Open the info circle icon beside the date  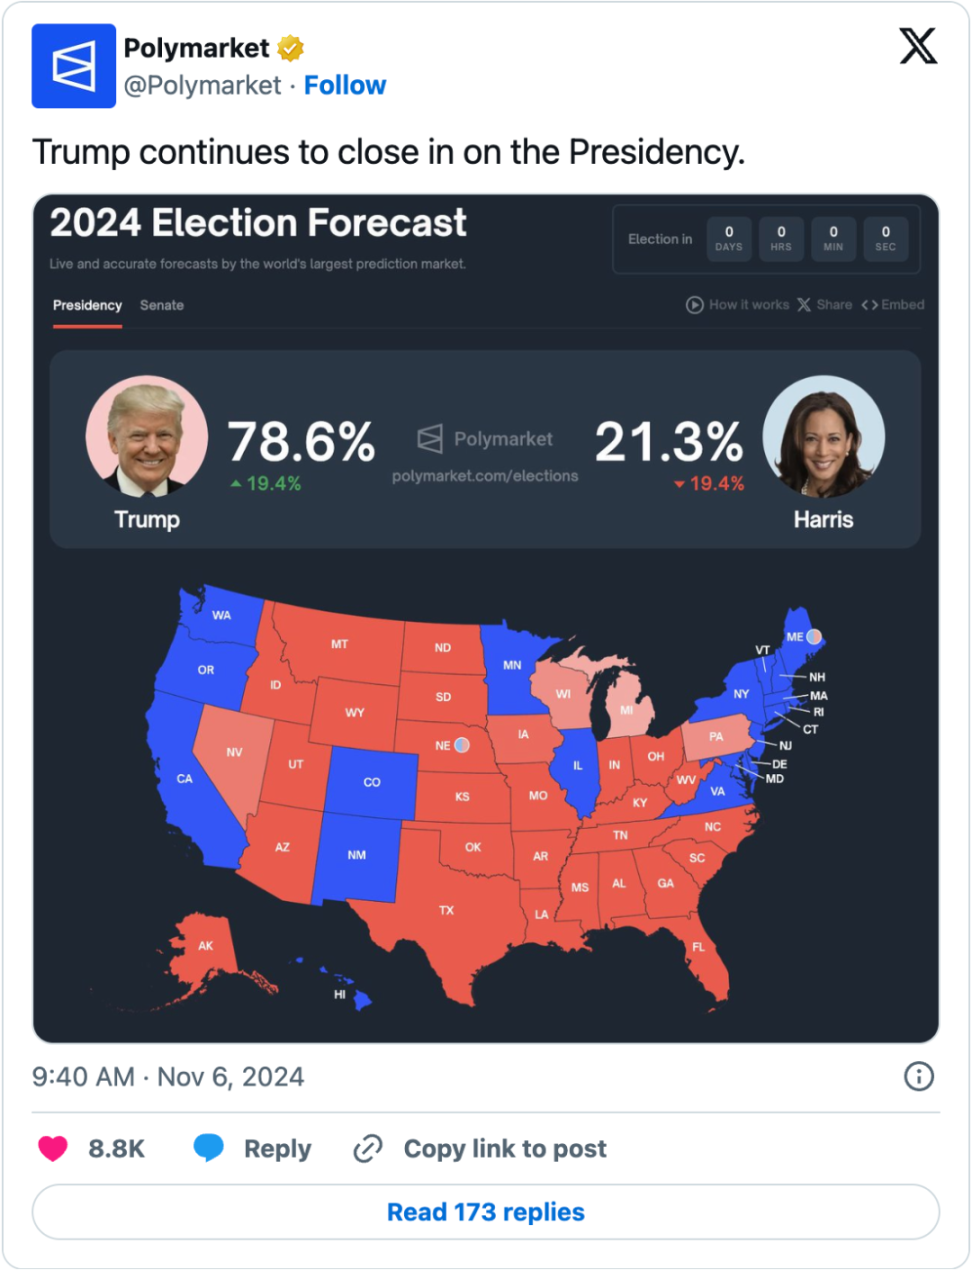(918, 1076)
